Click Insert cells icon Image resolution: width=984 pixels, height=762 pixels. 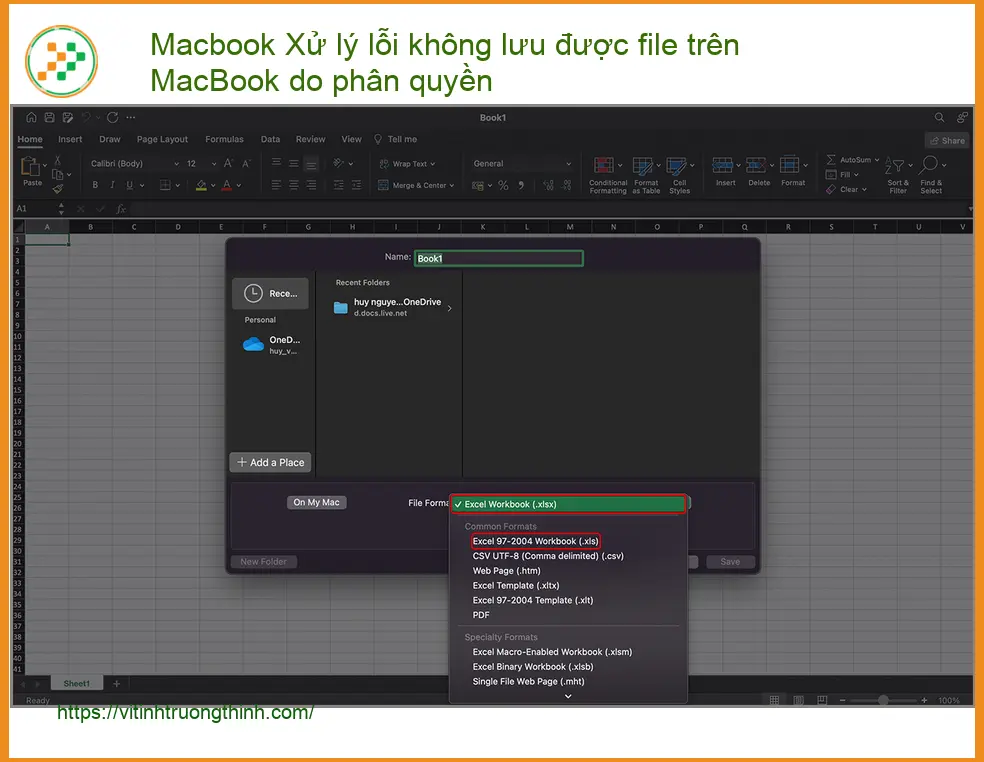coord(723,166)
